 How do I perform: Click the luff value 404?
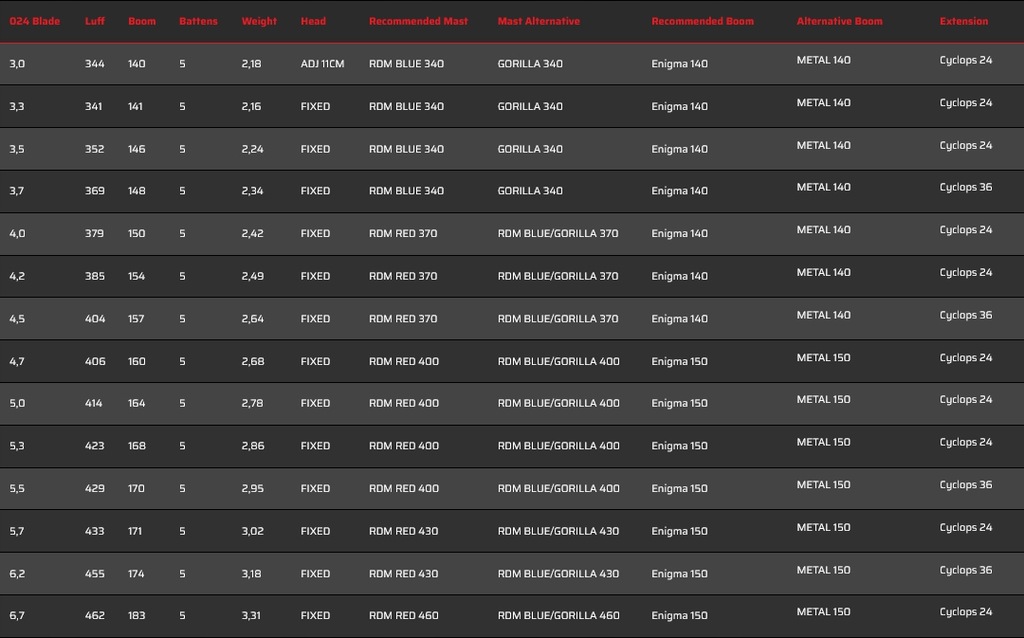(95, 319)
